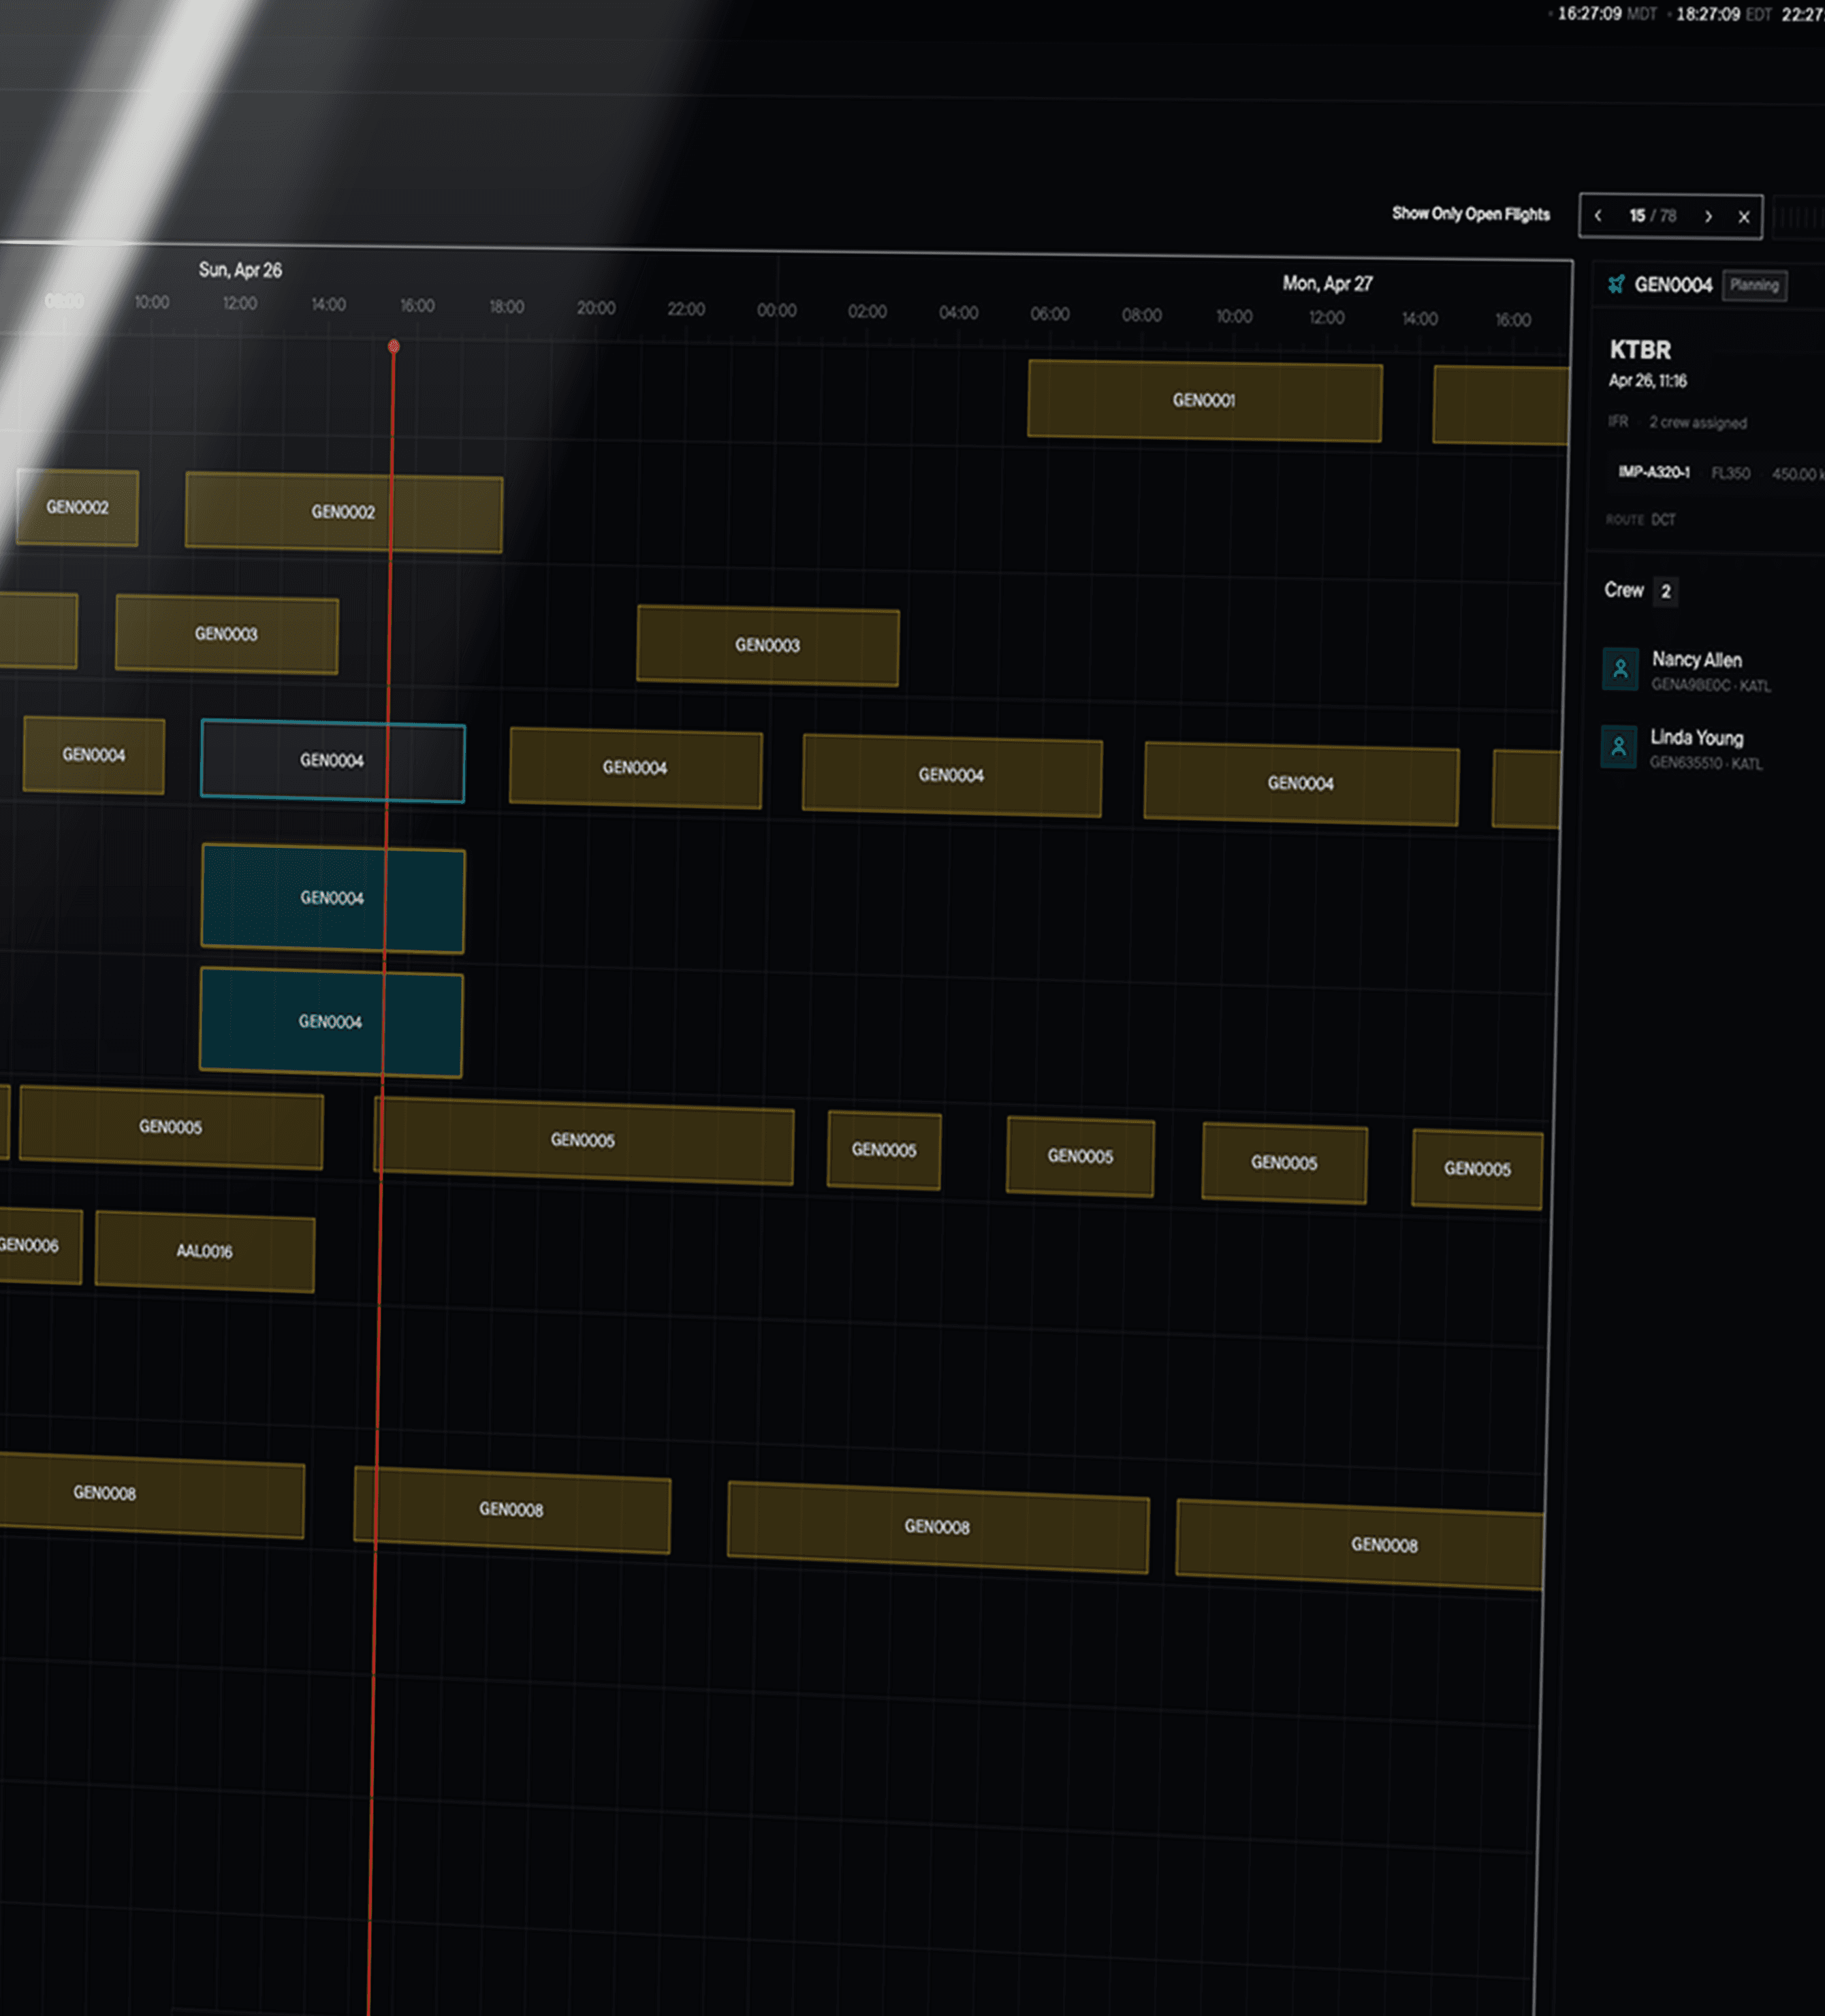Select the upper teal GEN0004 block
Image resolution: width=1825 pixels, height=2016 pixels.
tap(332, 898)
